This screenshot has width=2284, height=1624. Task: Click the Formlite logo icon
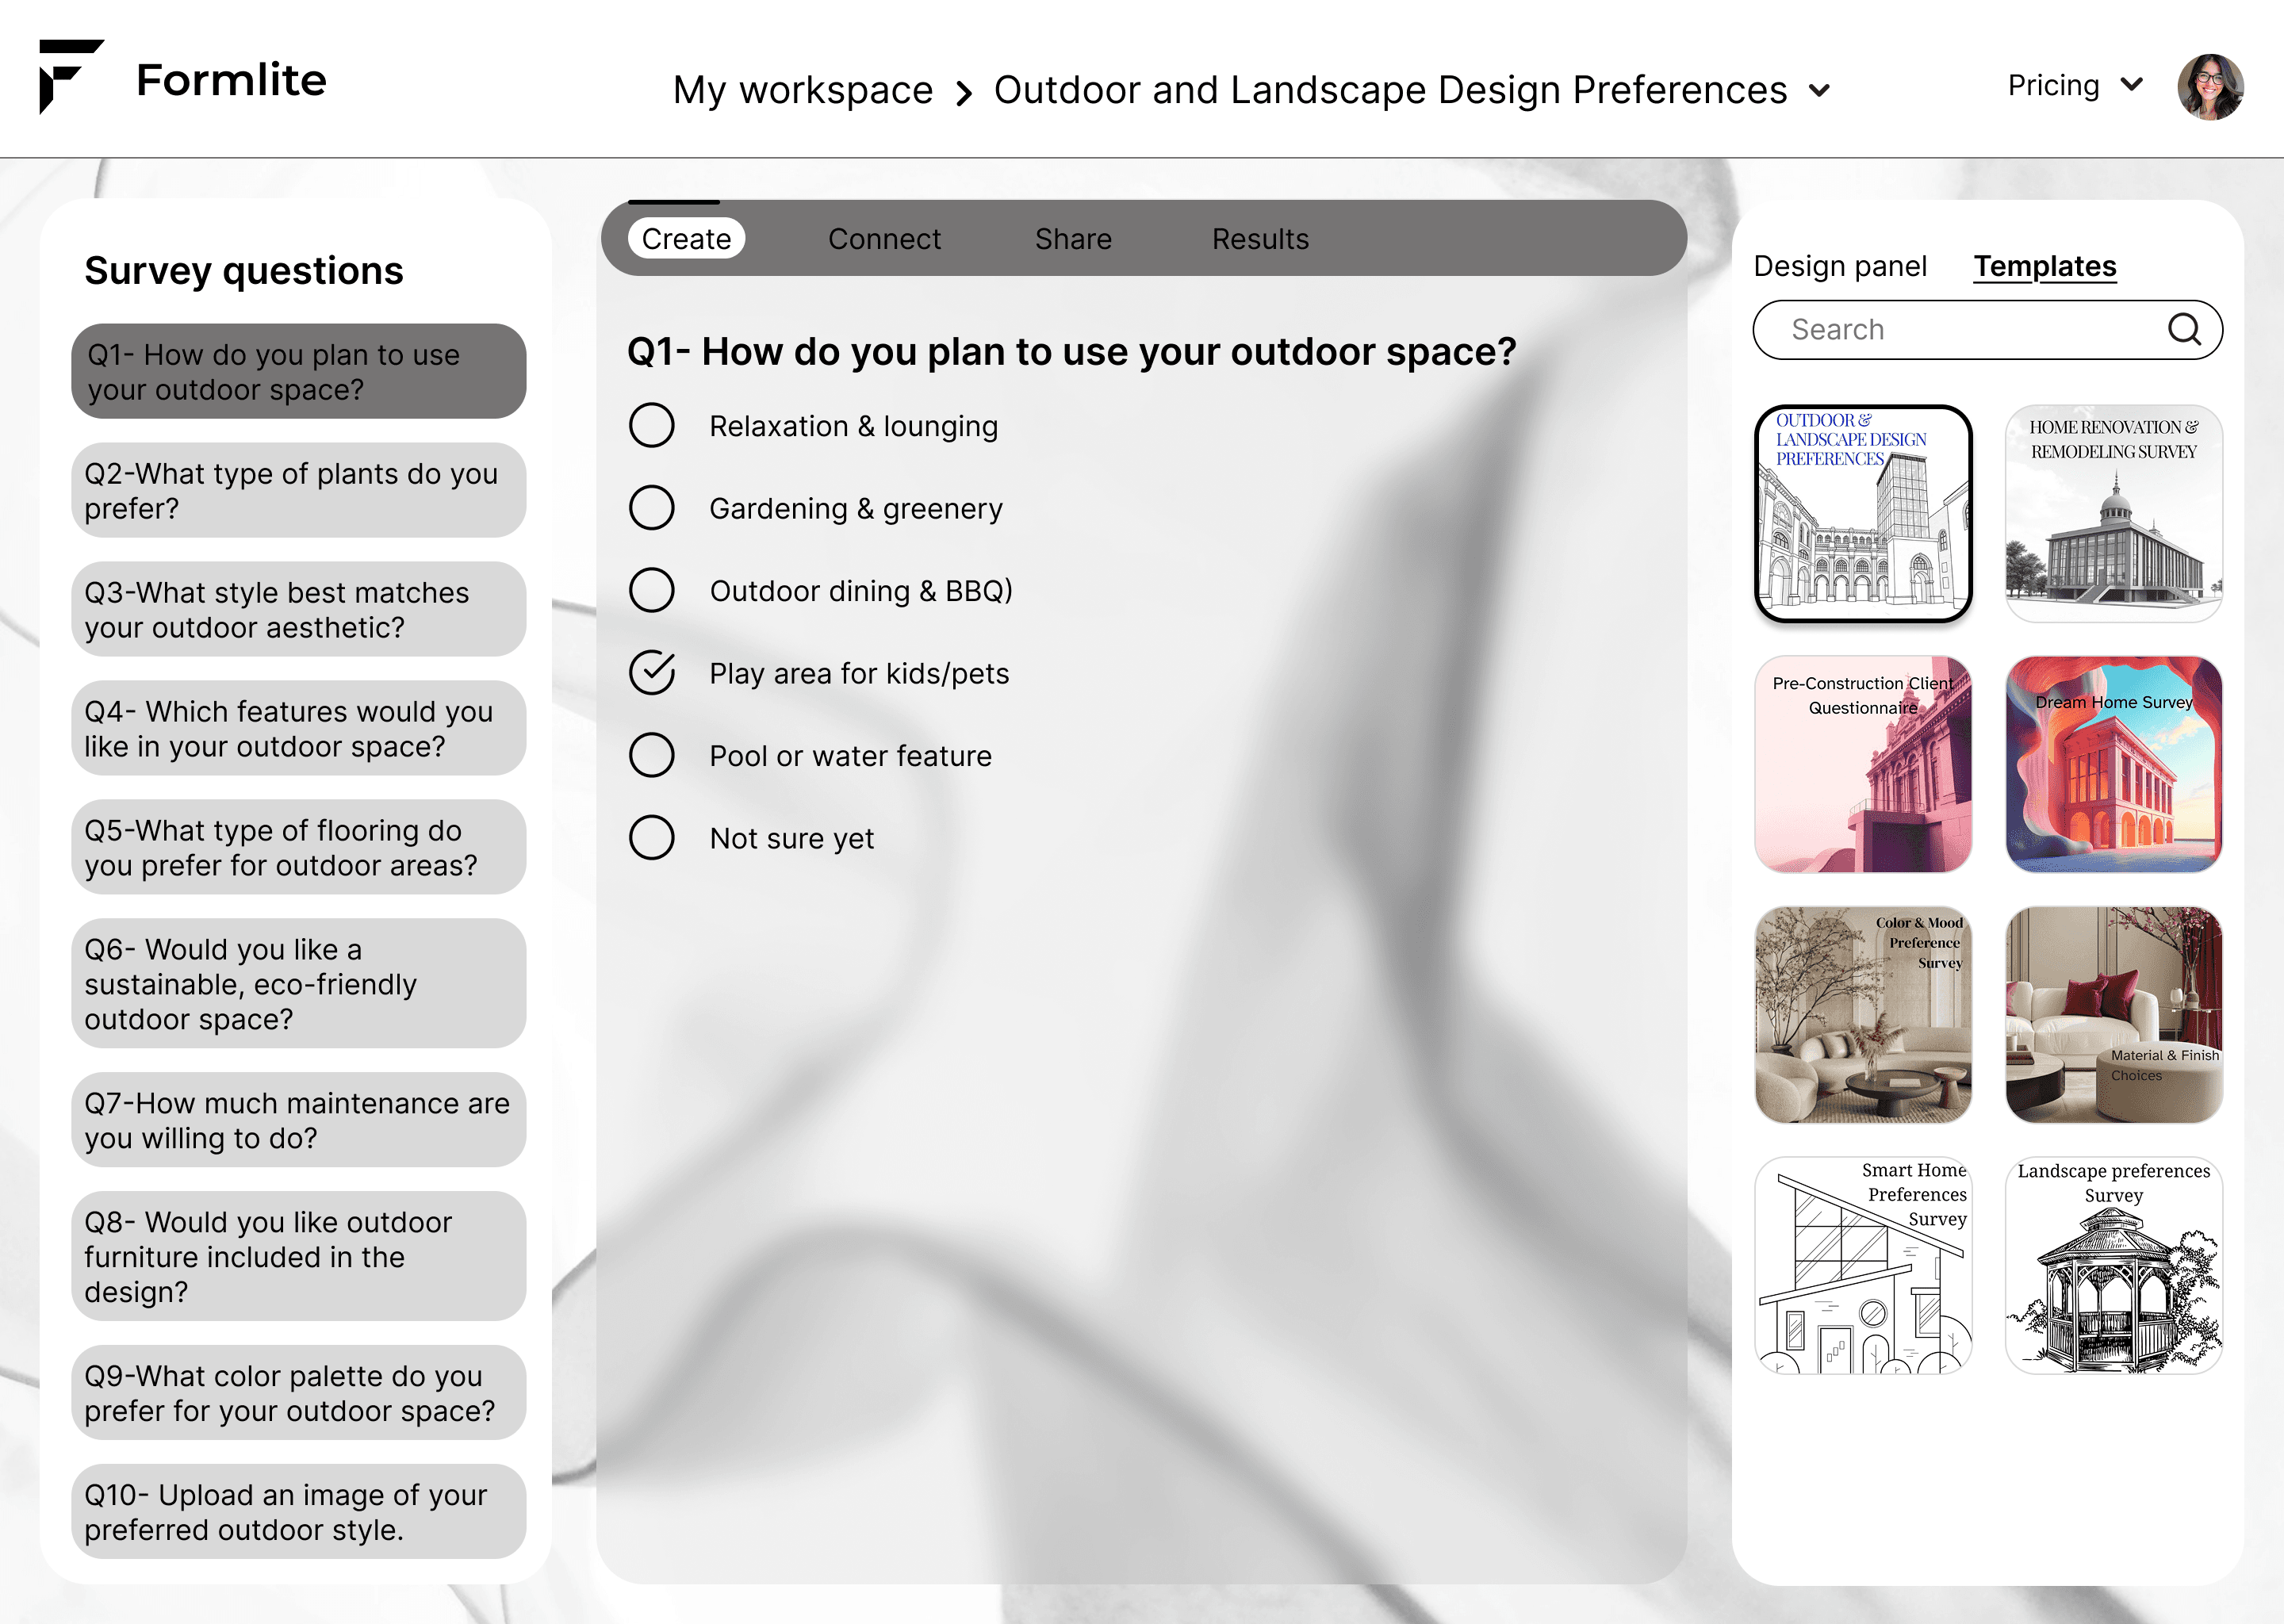coord(70,77)
